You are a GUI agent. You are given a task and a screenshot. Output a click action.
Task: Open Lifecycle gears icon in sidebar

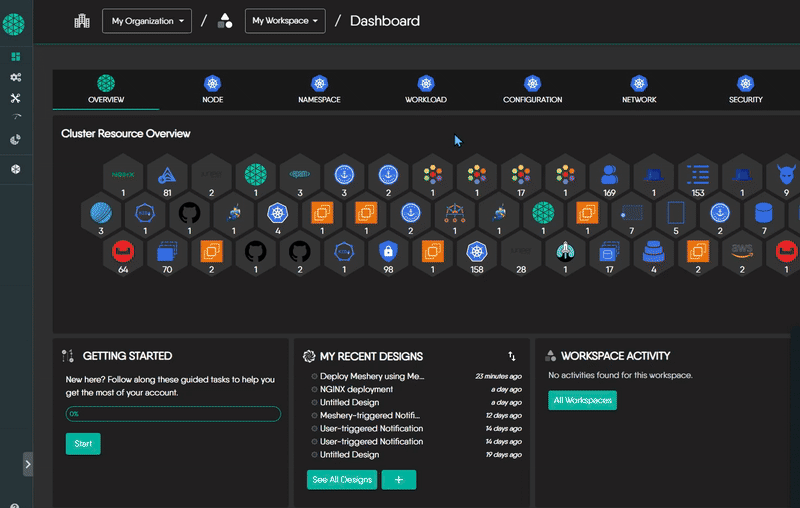[x=15, y=77]
